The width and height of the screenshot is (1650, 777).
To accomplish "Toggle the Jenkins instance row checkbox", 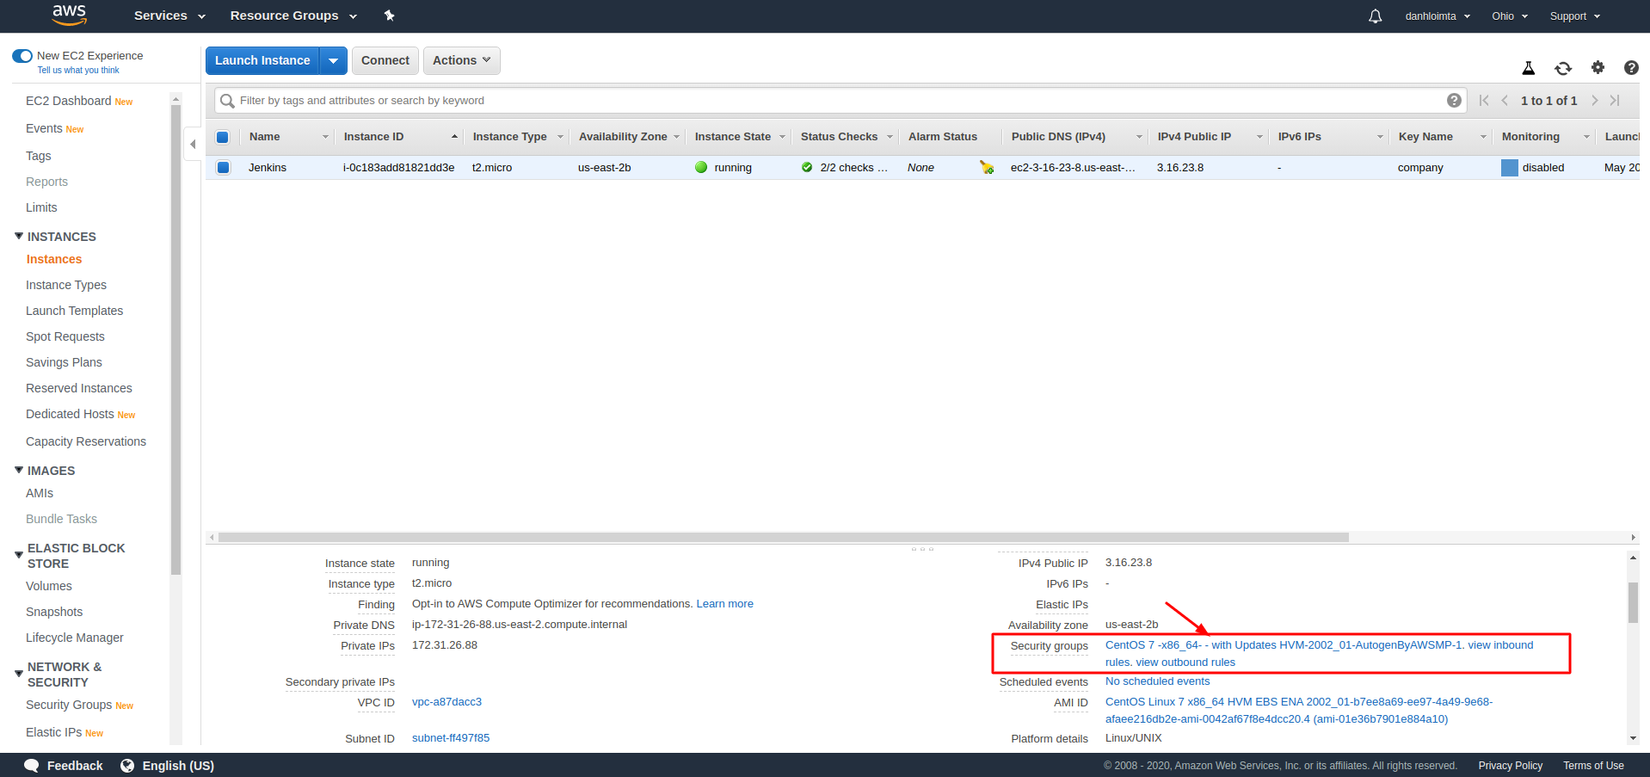I will click(223, 167).
